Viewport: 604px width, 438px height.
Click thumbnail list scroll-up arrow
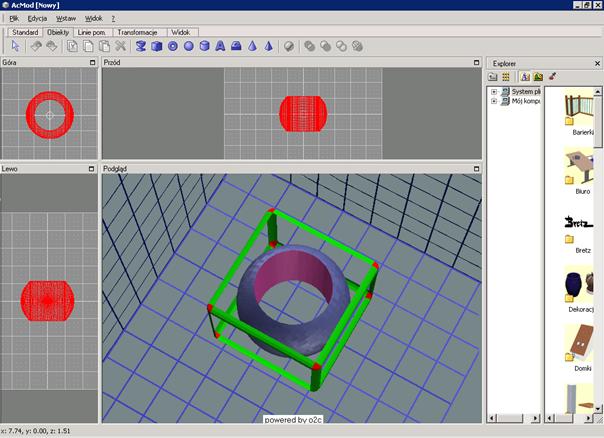(597, 91)
